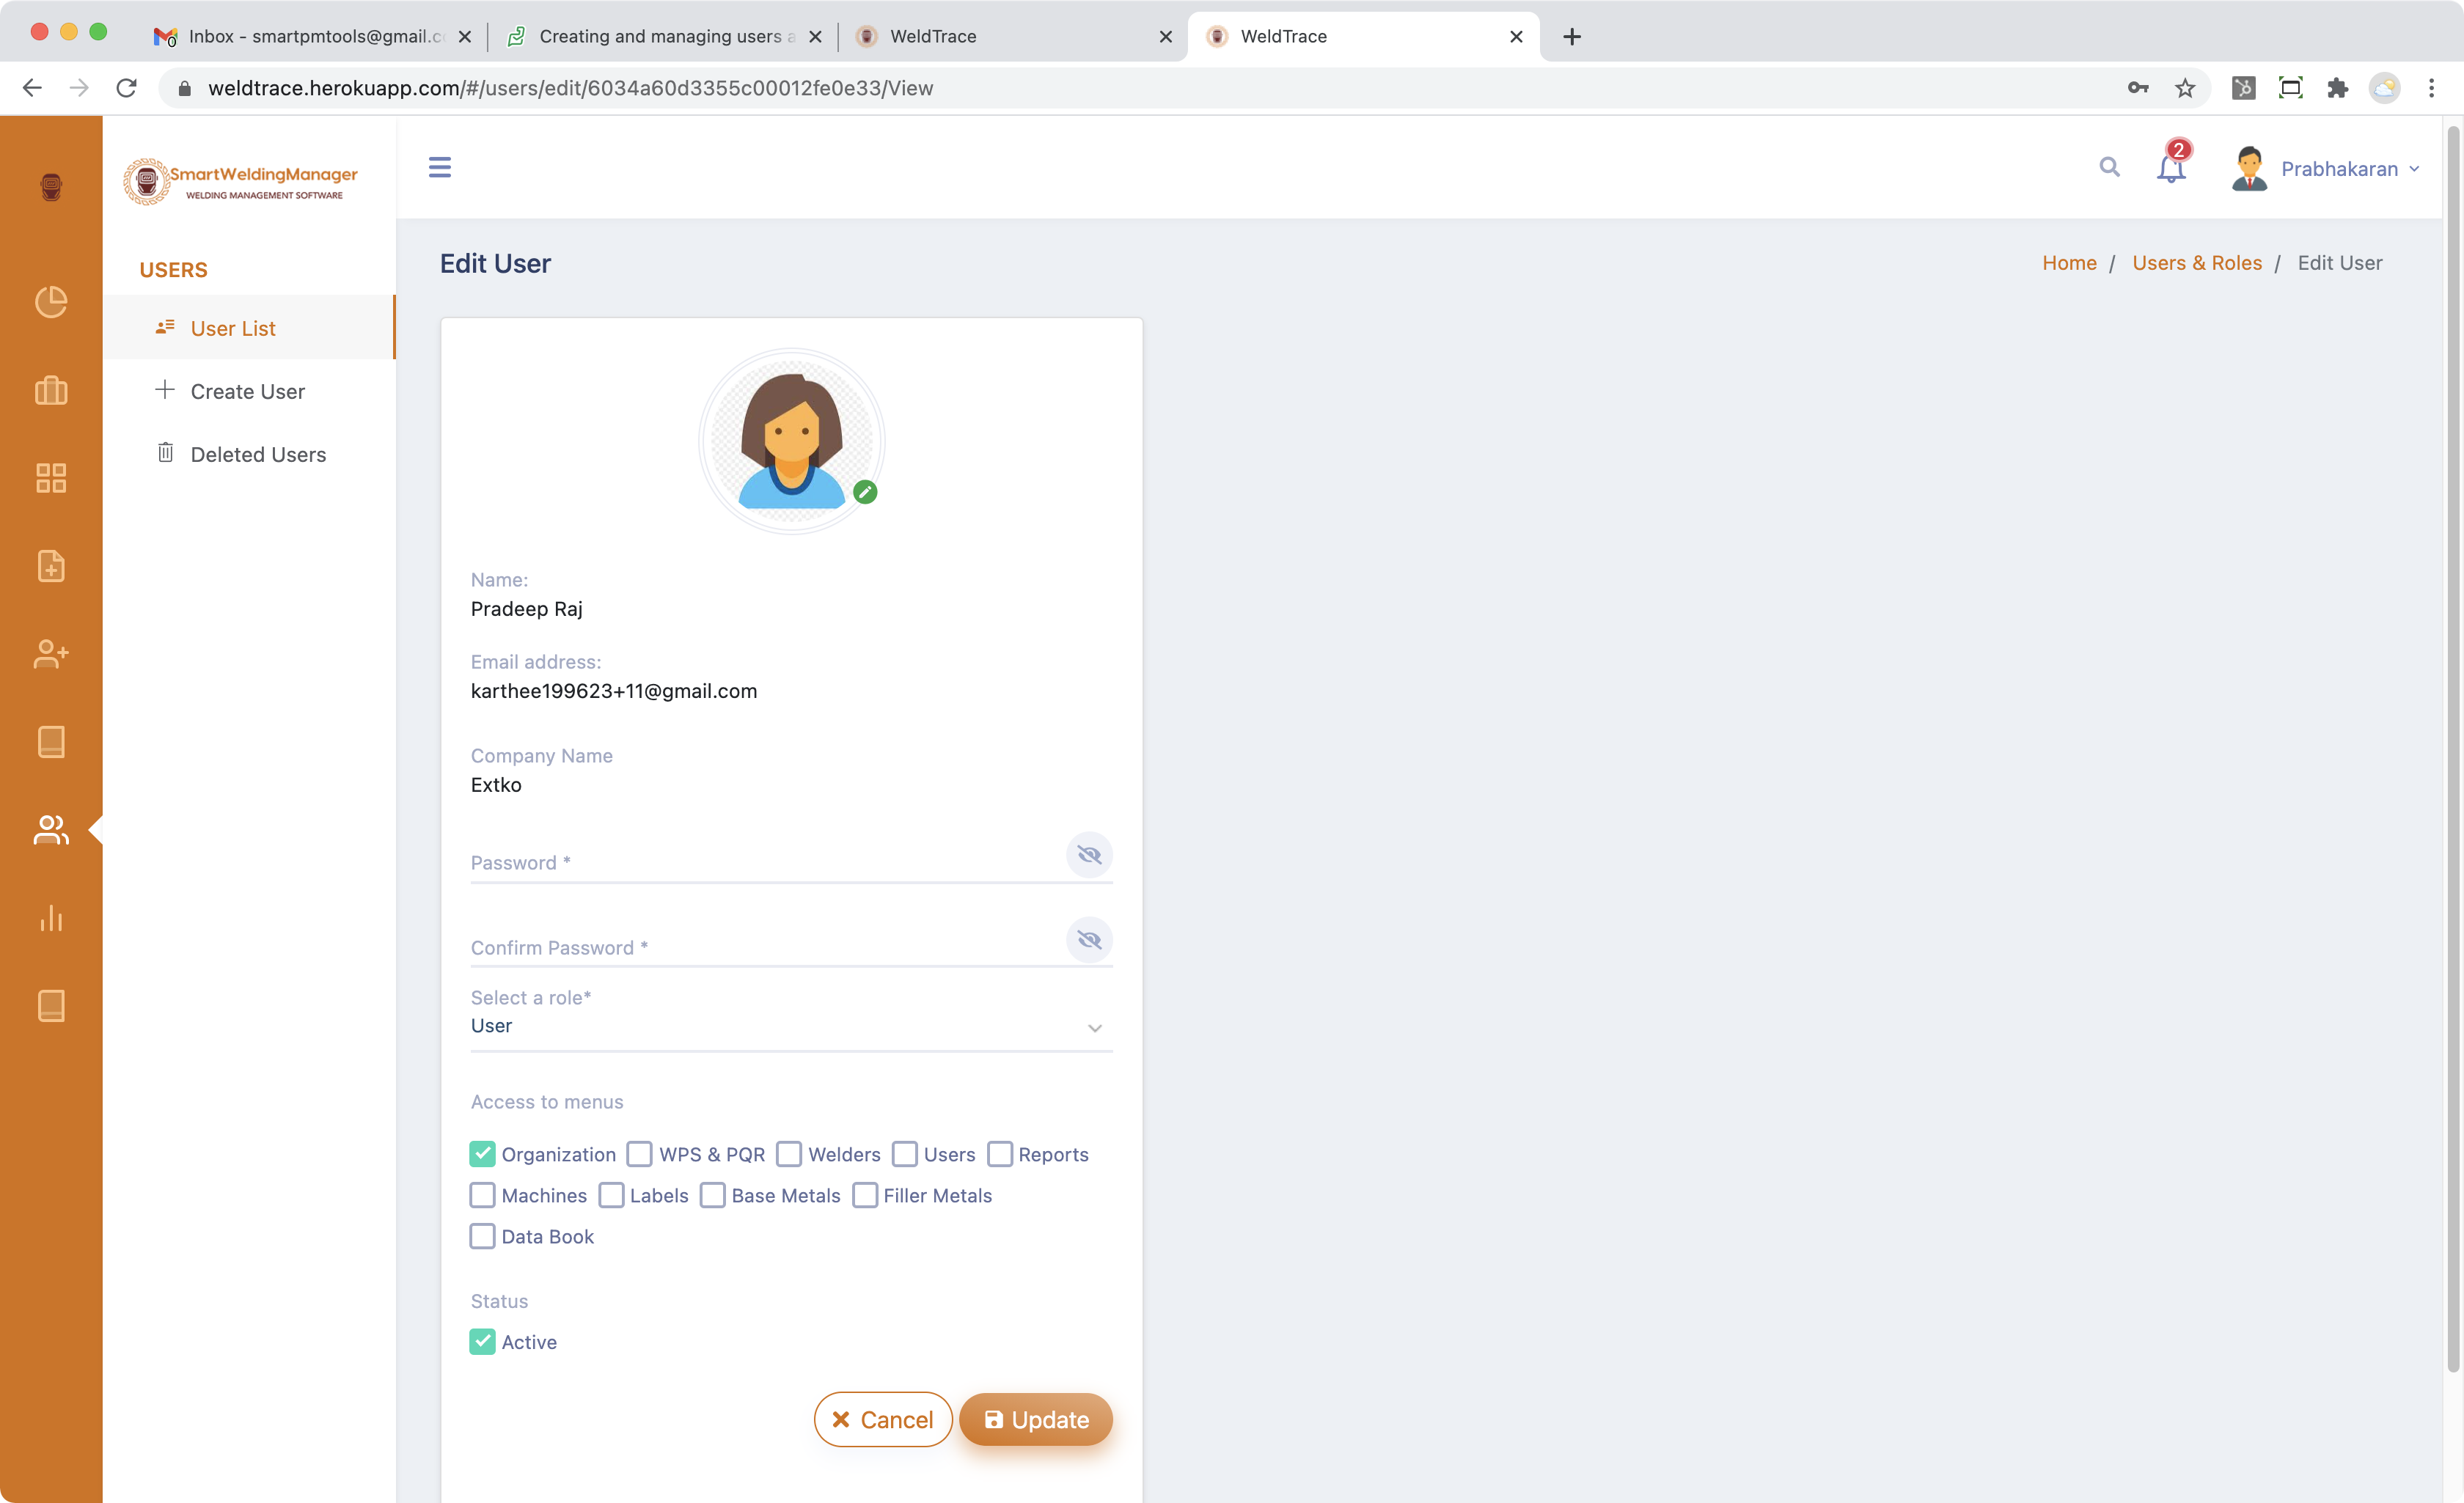Click the email text karthee199623+11@gmail.com

coord(614,691)
